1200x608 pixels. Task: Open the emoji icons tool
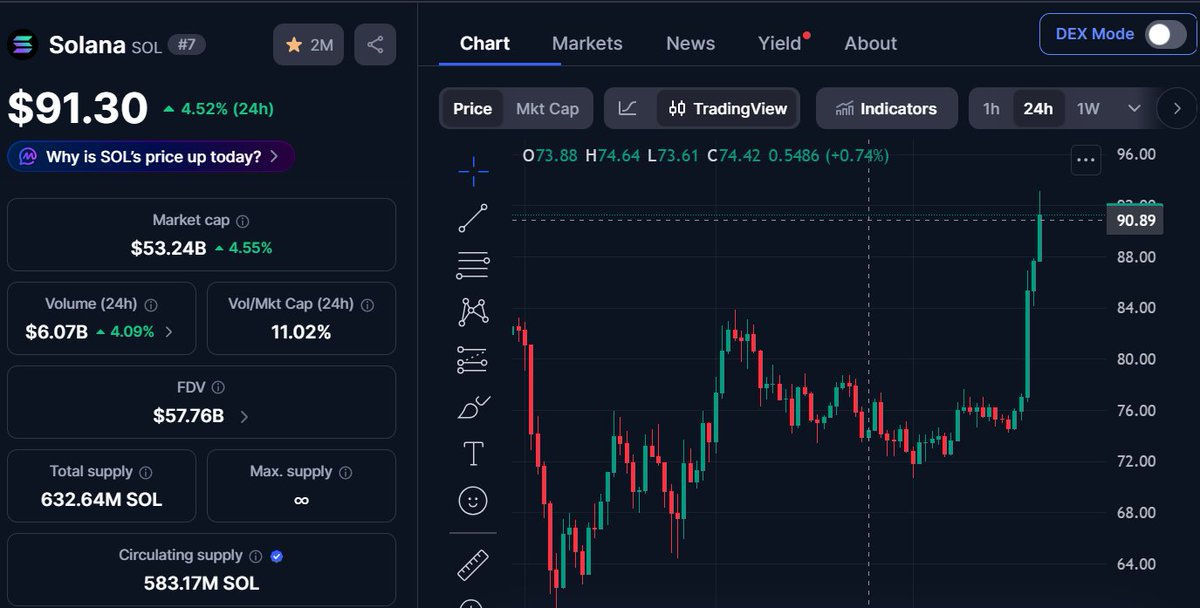pos(473,500)
